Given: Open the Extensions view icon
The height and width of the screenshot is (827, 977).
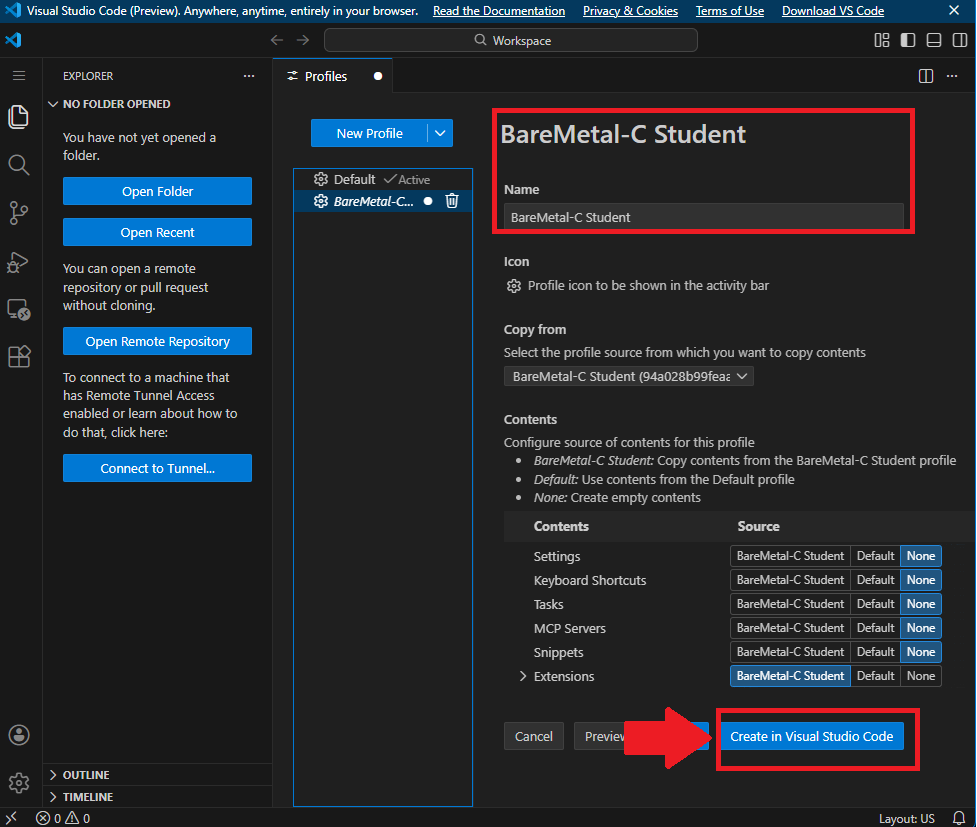Looking at the screenshot, I should (18, 357).
